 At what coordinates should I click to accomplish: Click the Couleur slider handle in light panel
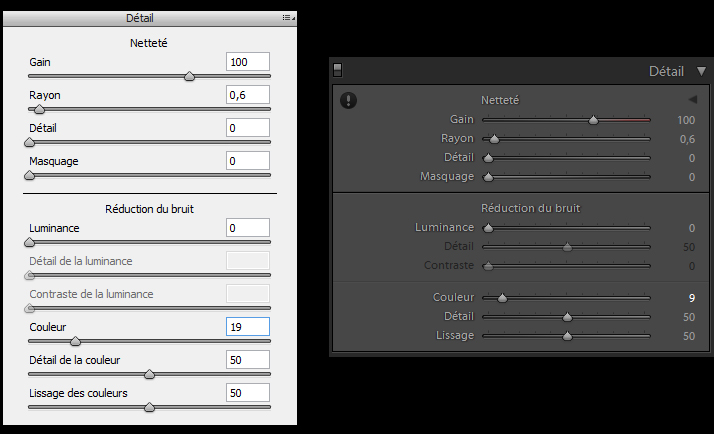click(x=76, y=341)
